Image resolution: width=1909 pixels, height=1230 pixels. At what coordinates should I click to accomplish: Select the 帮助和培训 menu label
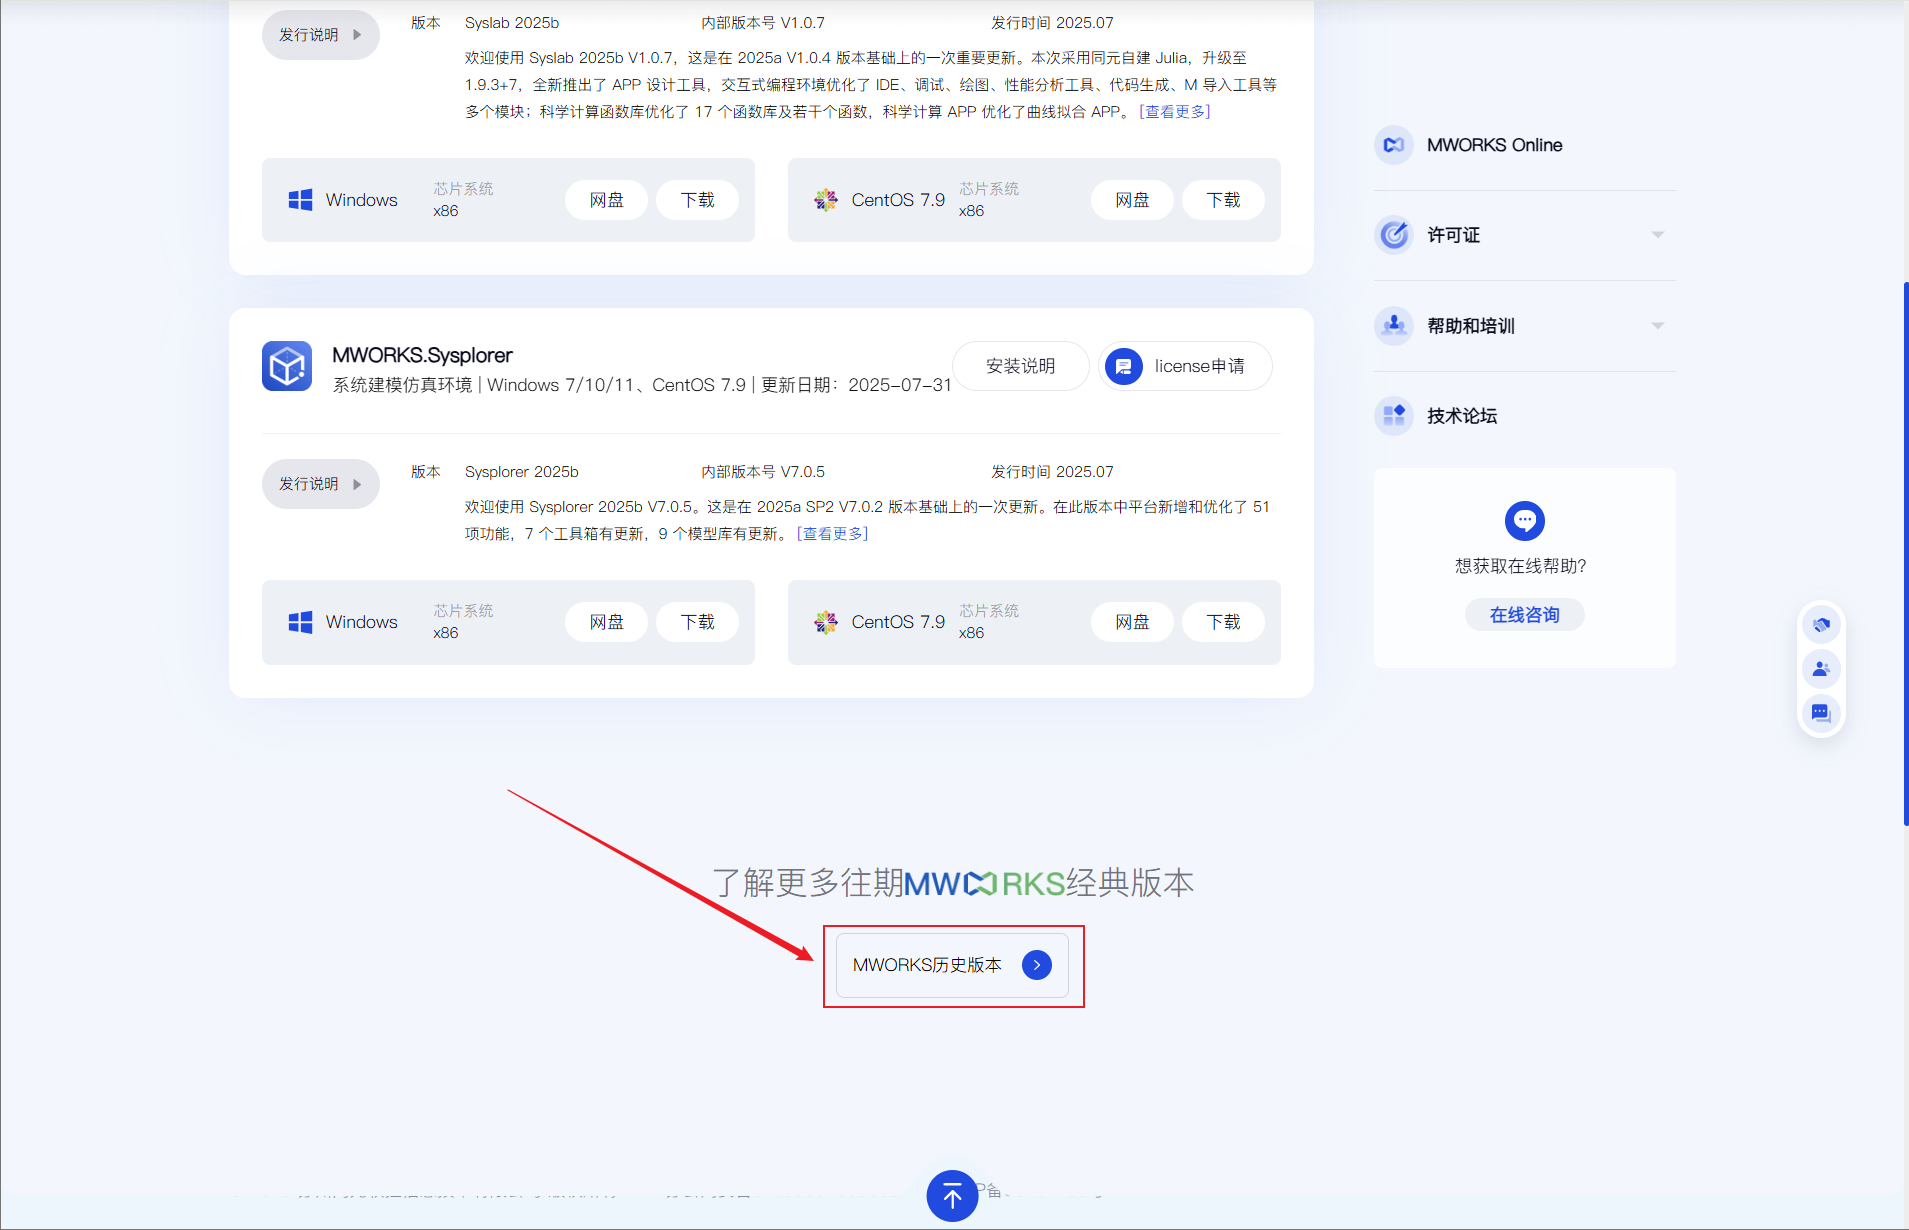(1471, 326)
